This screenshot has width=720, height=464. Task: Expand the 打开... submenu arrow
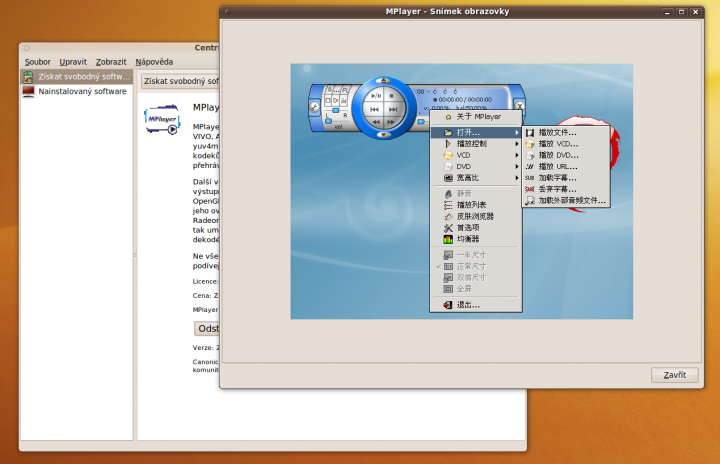pos(517,132)
